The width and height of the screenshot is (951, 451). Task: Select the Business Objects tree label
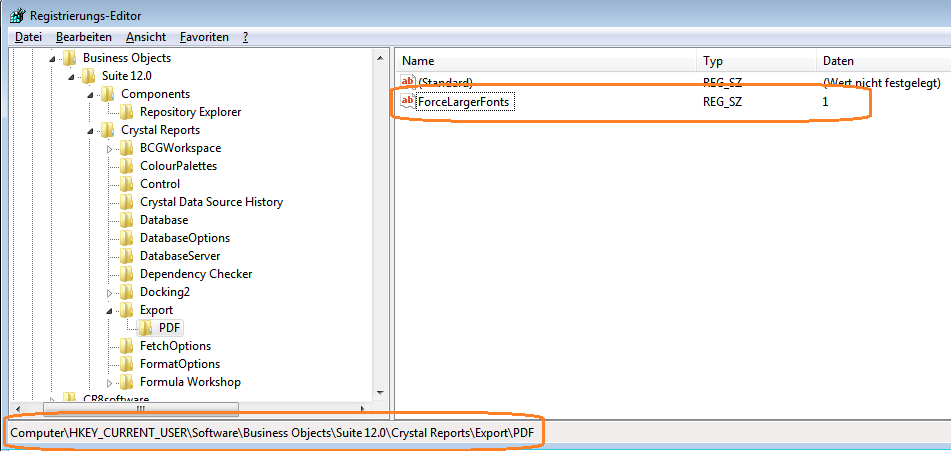click(127, 58)
